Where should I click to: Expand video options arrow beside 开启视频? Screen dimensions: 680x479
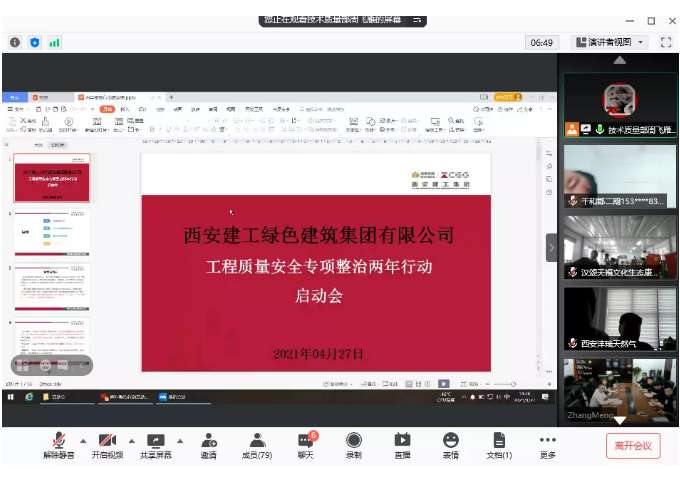(132, 441)
